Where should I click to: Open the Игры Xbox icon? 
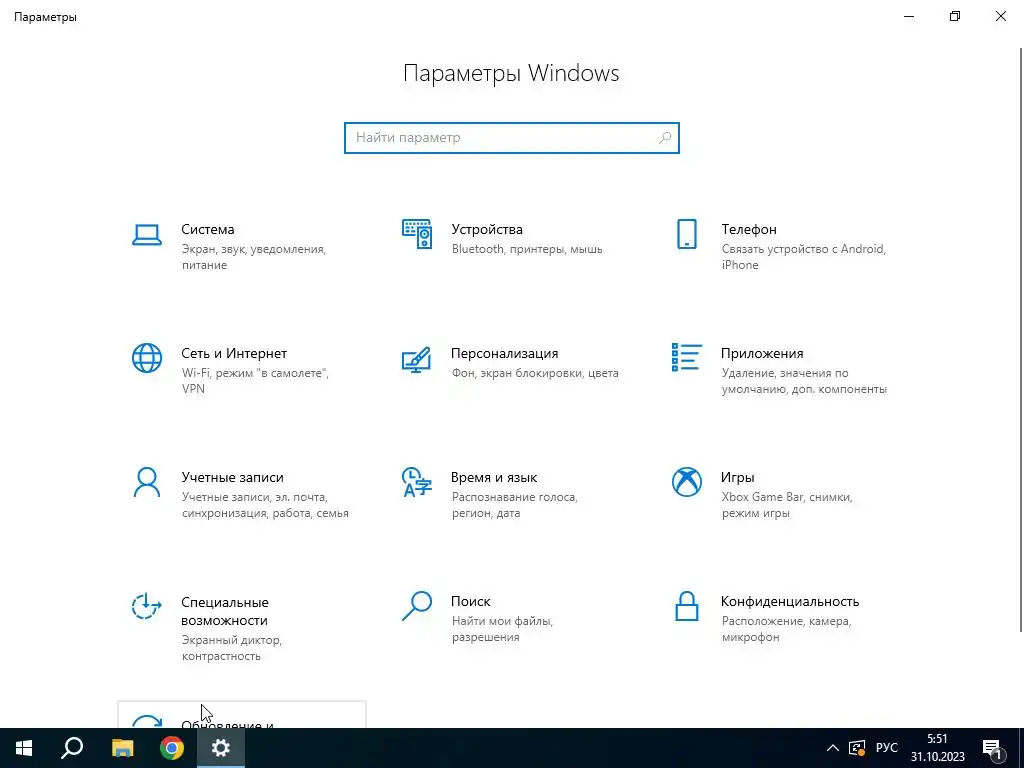[x=686, y=482]
